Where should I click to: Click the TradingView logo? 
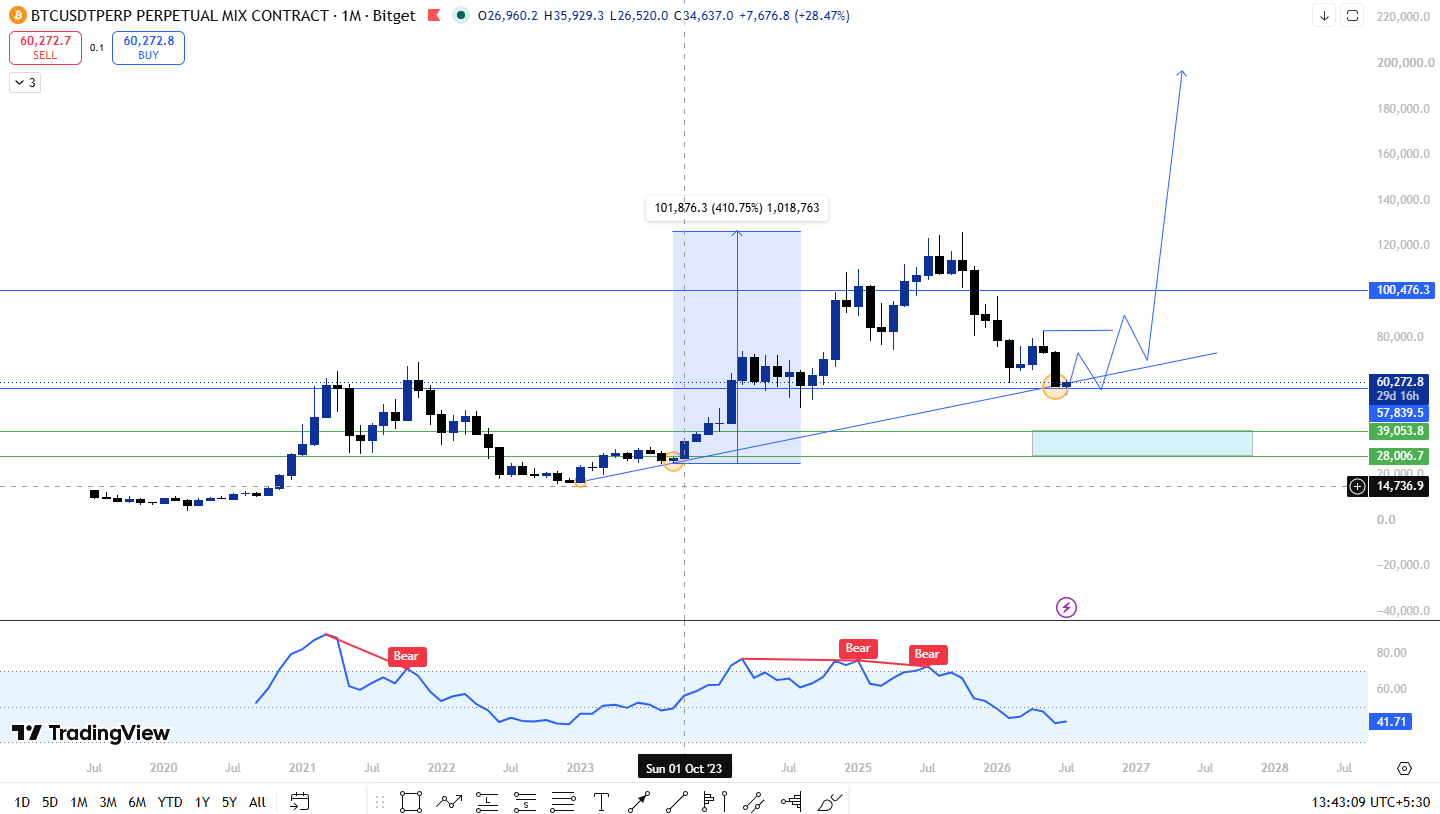(x=91, y=733)
